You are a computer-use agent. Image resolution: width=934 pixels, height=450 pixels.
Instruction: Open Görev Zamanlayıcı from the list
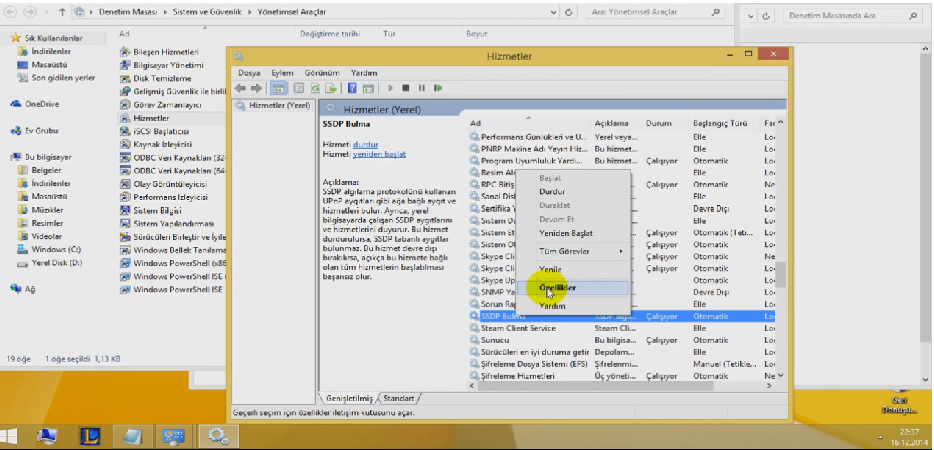[167, 104]
